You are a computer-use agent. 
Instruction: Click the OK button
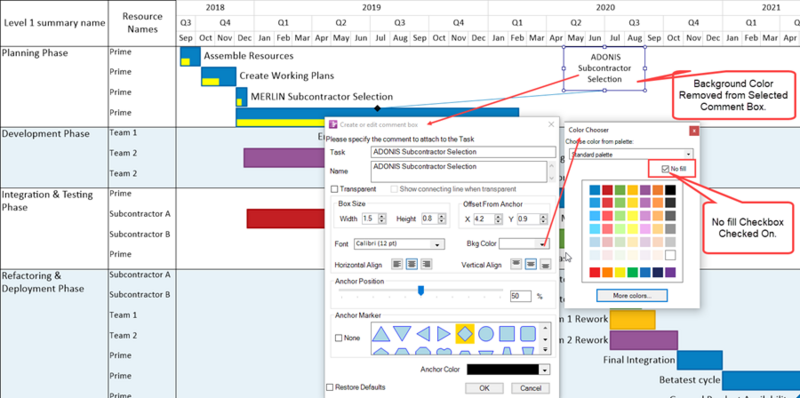484,388
